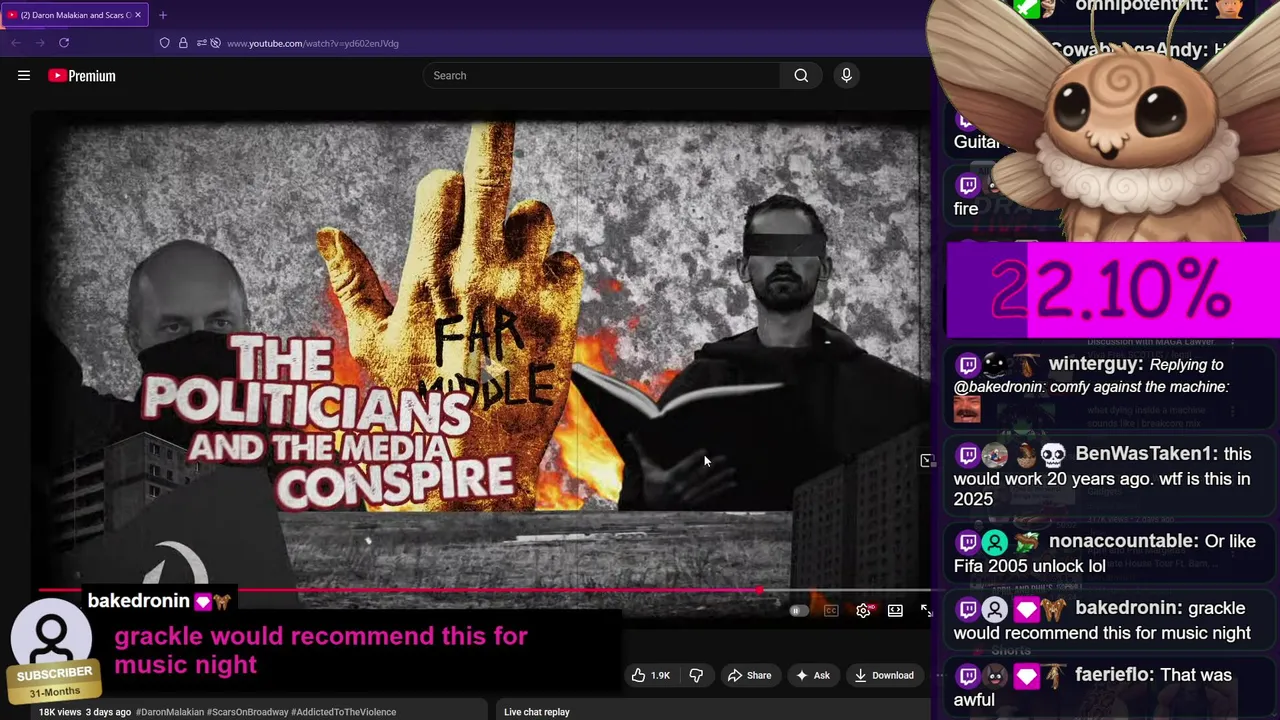Click the blocked autoplay icon in address bar

point(215,43)
